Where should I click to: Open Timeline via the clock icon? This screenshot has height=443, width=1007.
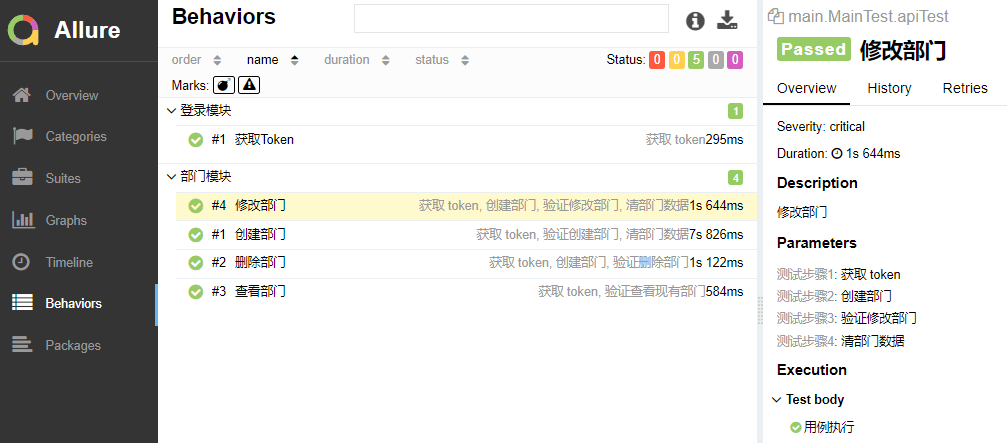tap(22, 262)
